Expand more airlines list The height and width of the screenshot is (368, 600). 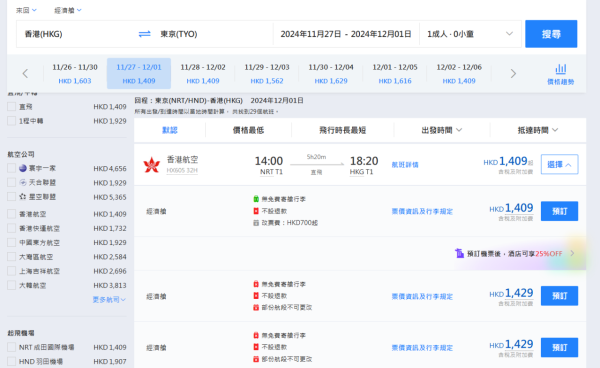coord(109,300)
